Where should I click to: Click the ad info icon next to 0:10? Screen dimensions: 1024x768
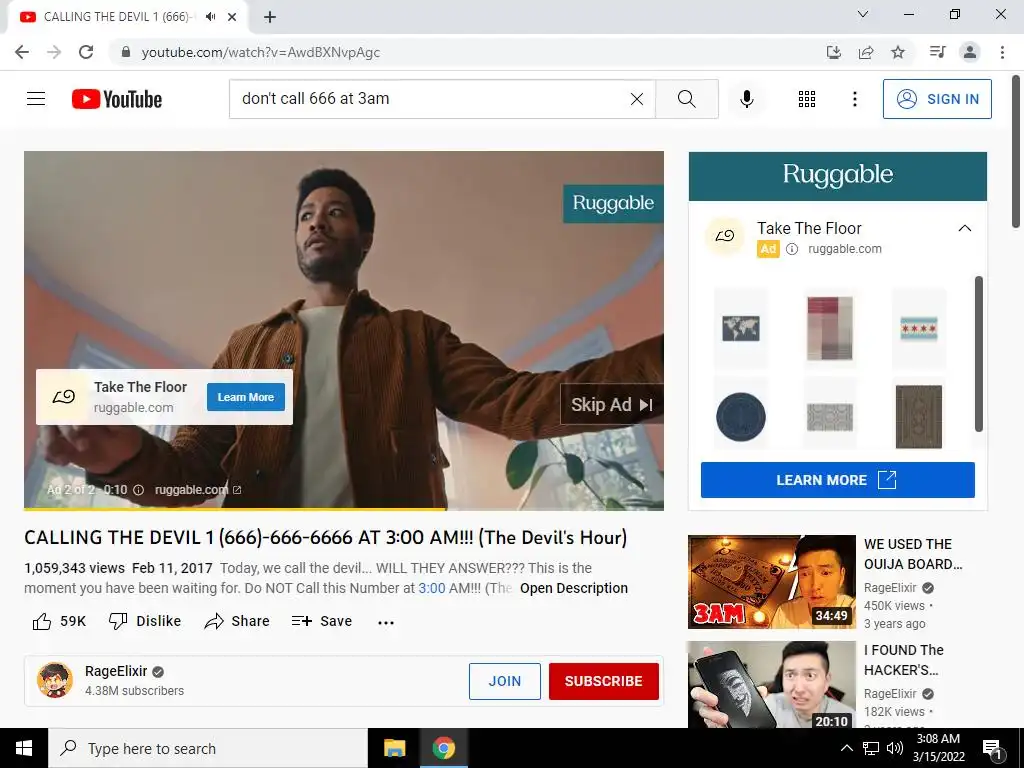coord(138,490)
